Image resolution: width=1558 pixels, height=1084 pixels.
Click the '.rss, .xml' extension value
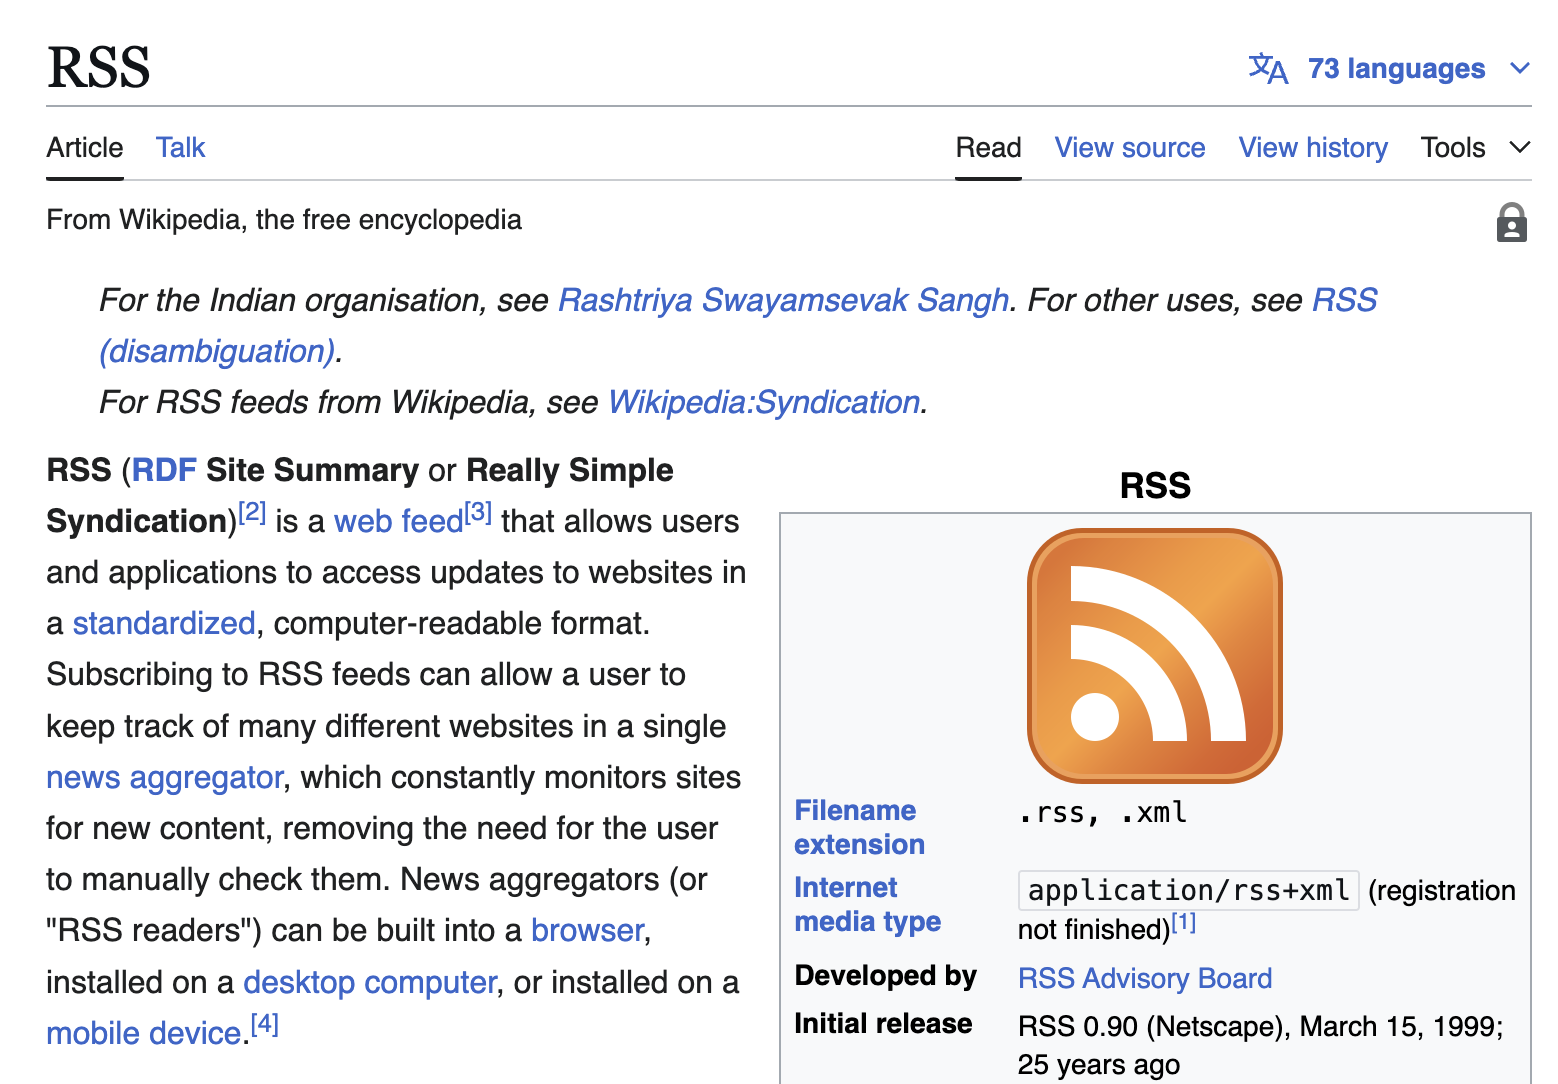[1103, 812]
